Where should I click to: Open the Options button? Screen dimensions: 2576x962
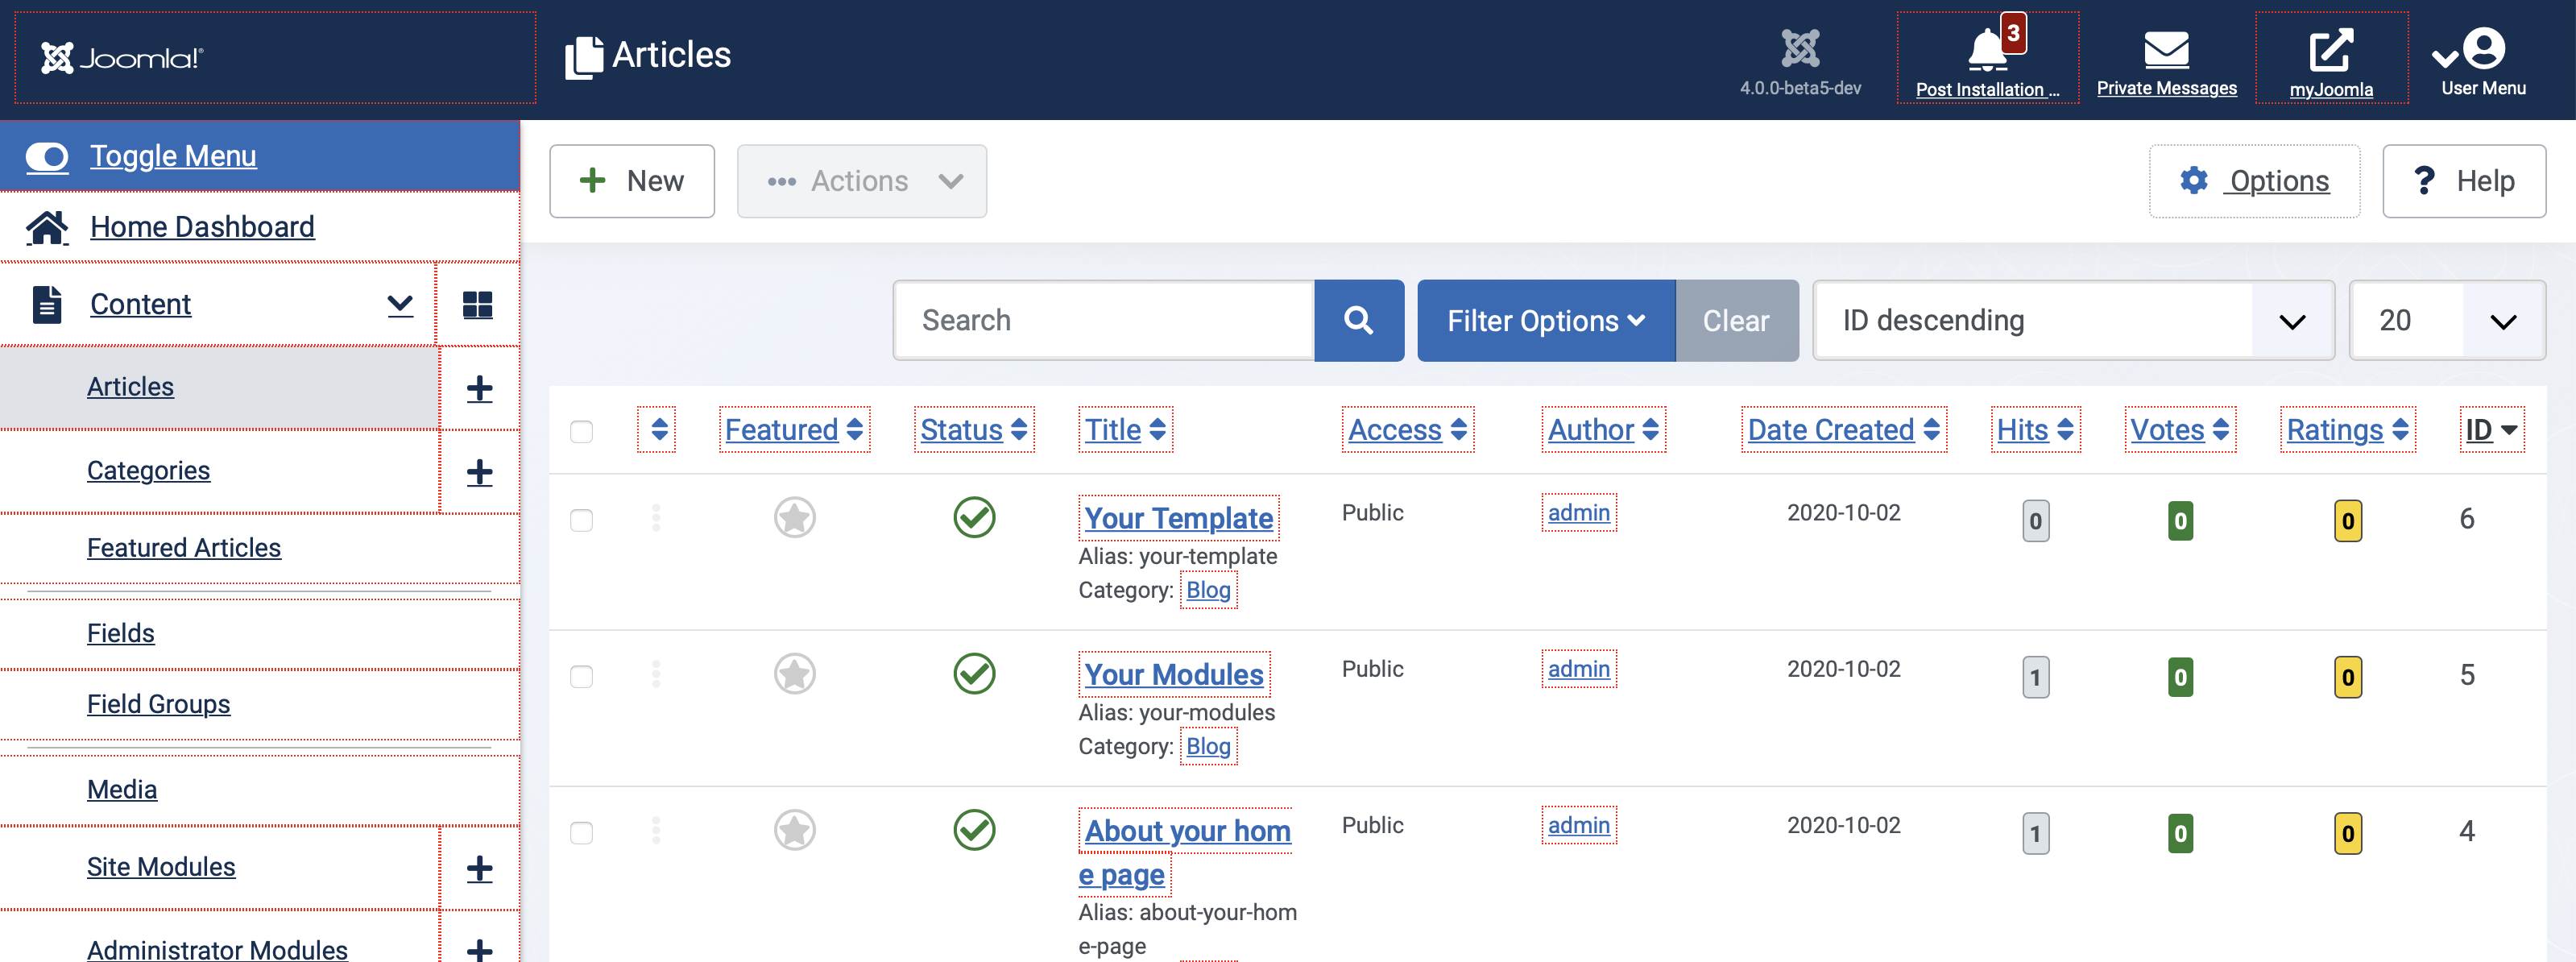pos(2254,181)
